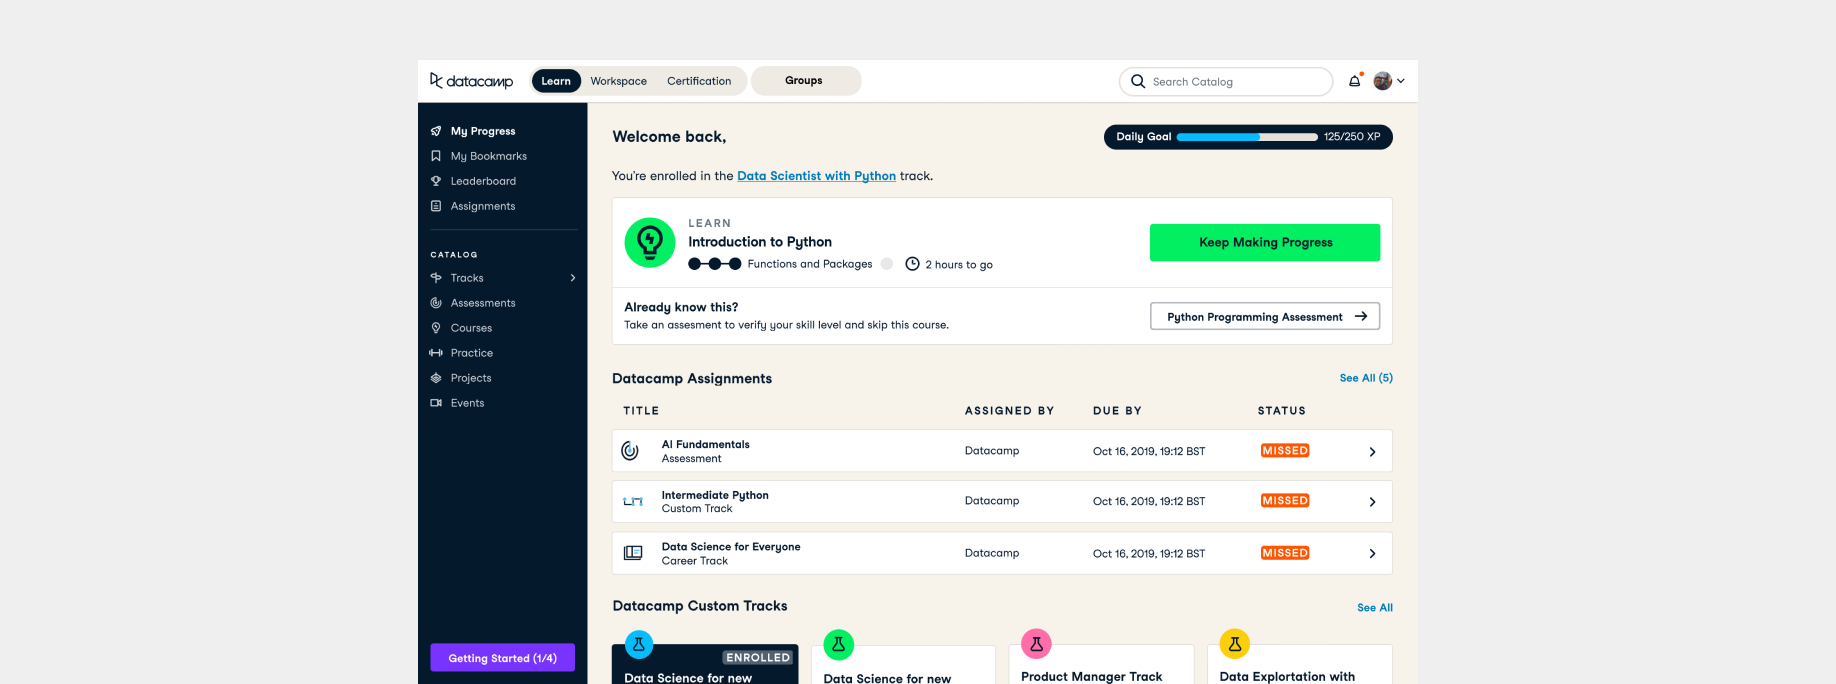This screenshot has width=1836, height=684.
Task: Click the green flask track icon
Action: (x=838, y=644)
